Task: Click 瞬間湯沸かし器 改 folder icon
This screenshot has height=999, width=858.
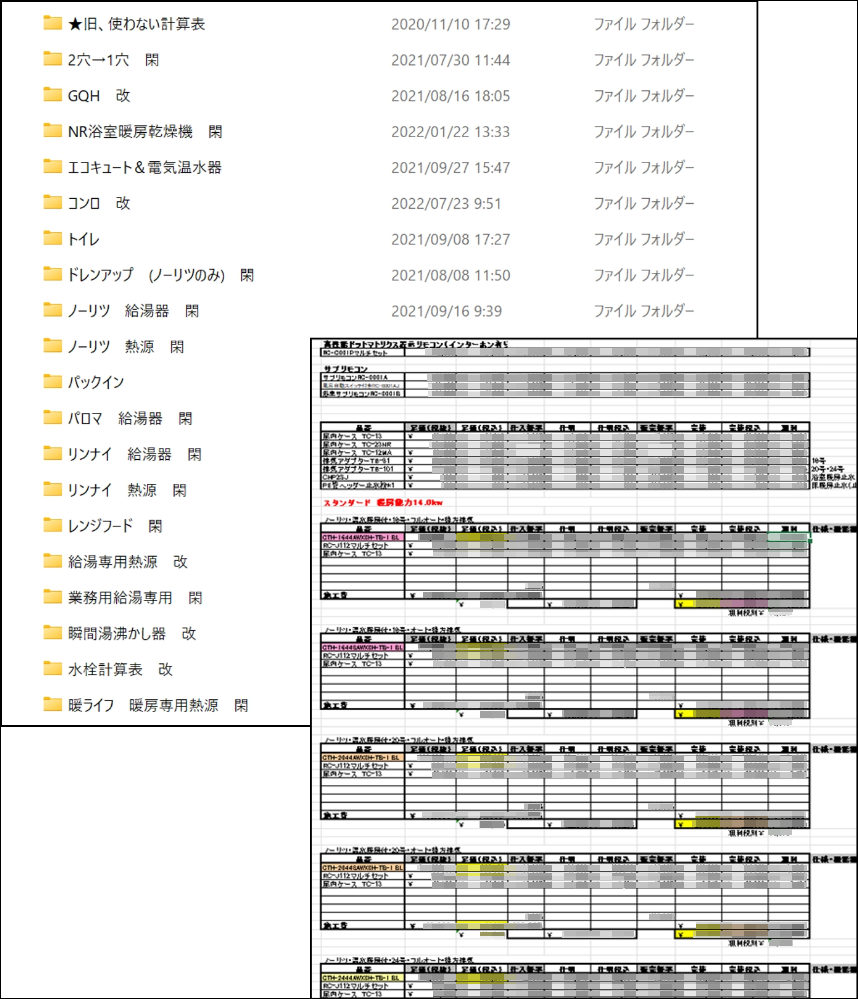Action: (52, 633)
